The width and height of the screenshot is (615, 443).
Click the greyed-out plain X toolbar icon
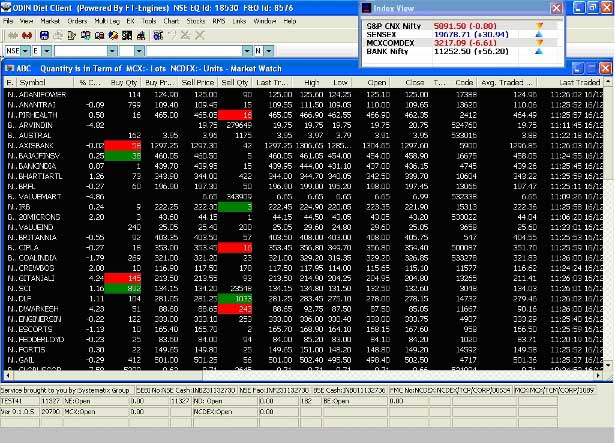tap(200, 36)
